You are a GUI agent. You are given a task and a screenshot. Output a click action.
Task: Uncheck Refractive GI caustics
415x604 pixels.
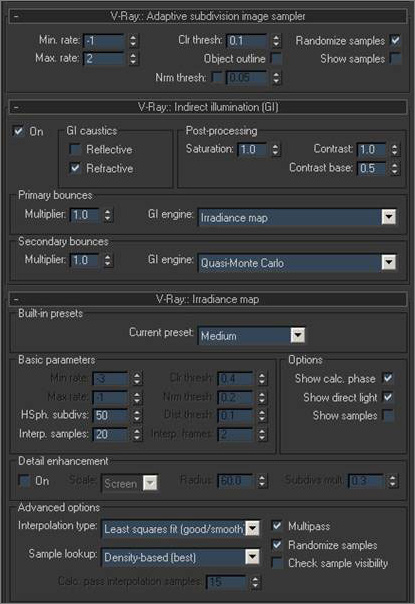(75, 168)
